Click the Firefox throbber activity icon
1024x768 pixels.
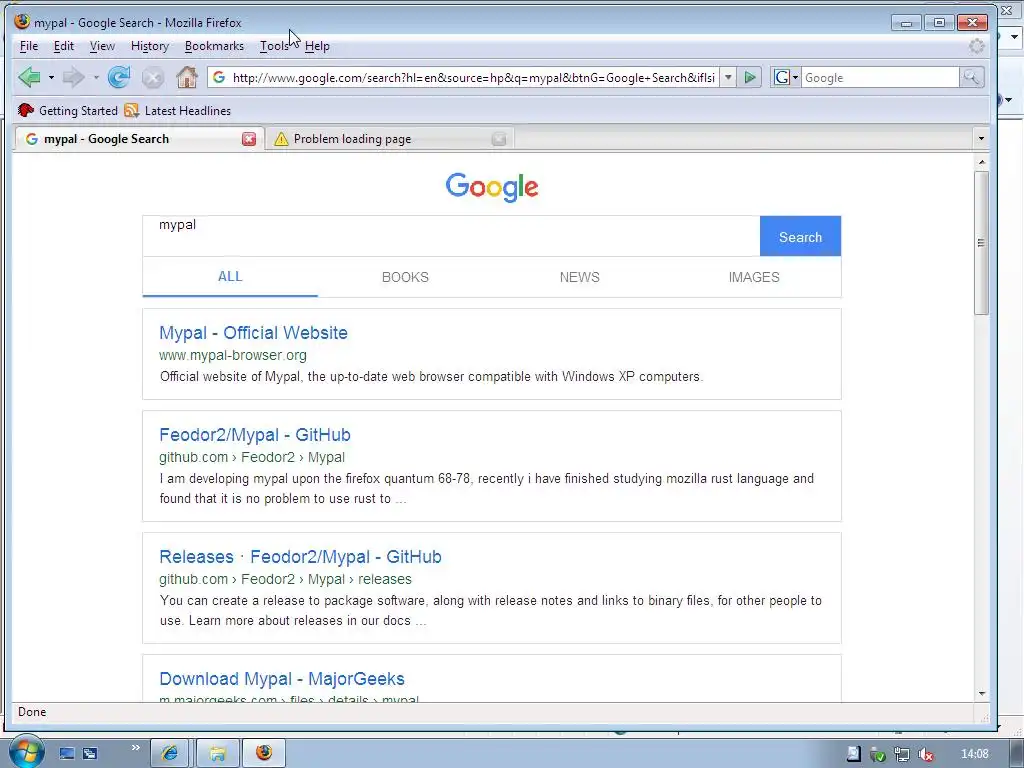click(976, 46)
